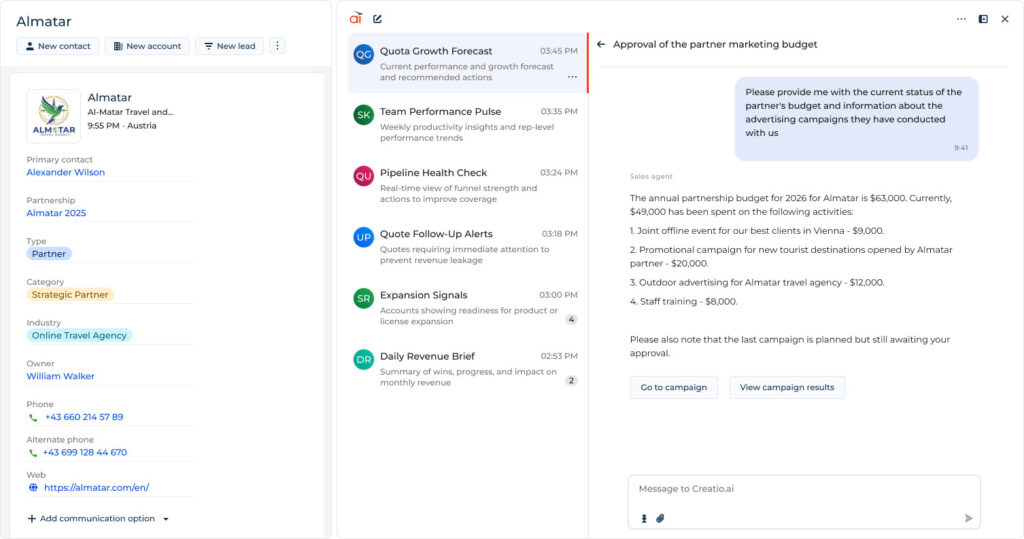Open https://almatar.com/en/ web link
Image resolution: width=1024 pixels, height=539 pixels.
point(97,487)
